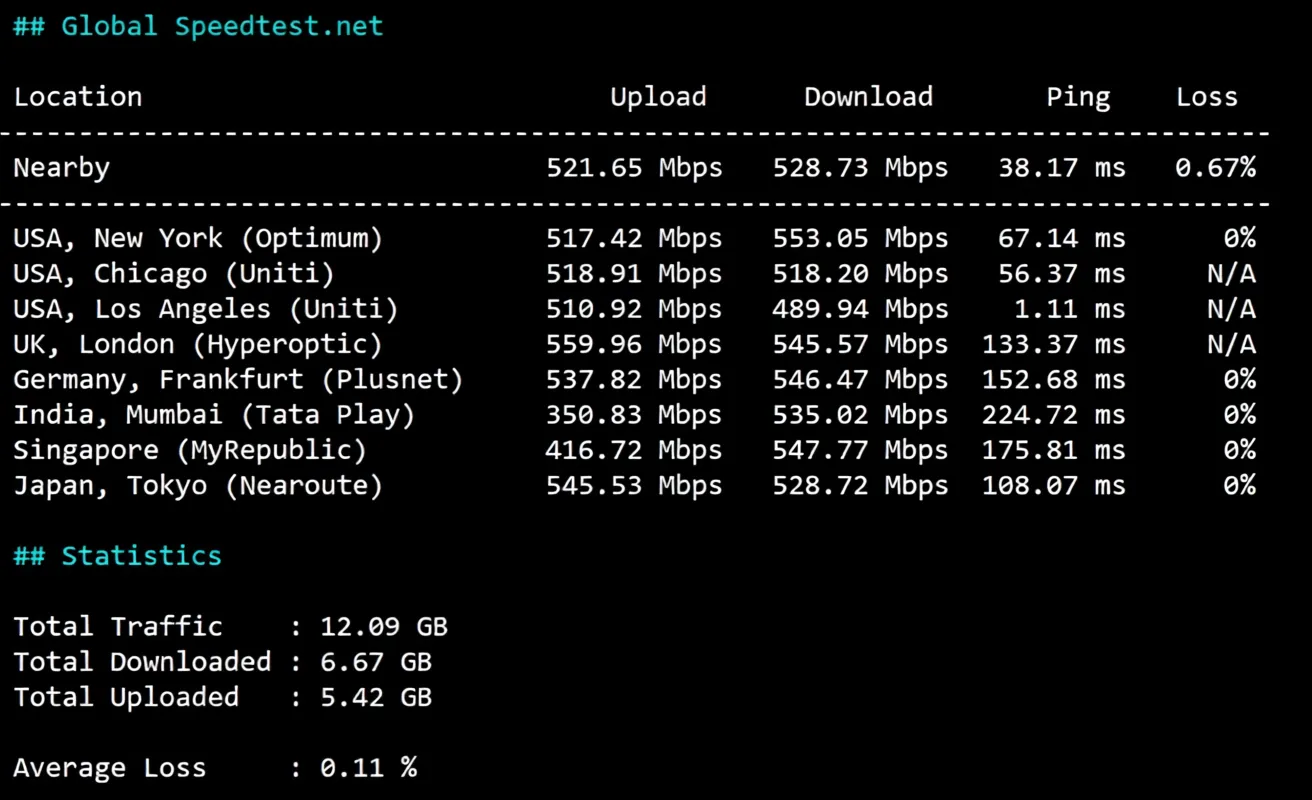Viewport: 1312px width, 800px height.
Task: Click the Upload column header
Action: pos(658,97)
